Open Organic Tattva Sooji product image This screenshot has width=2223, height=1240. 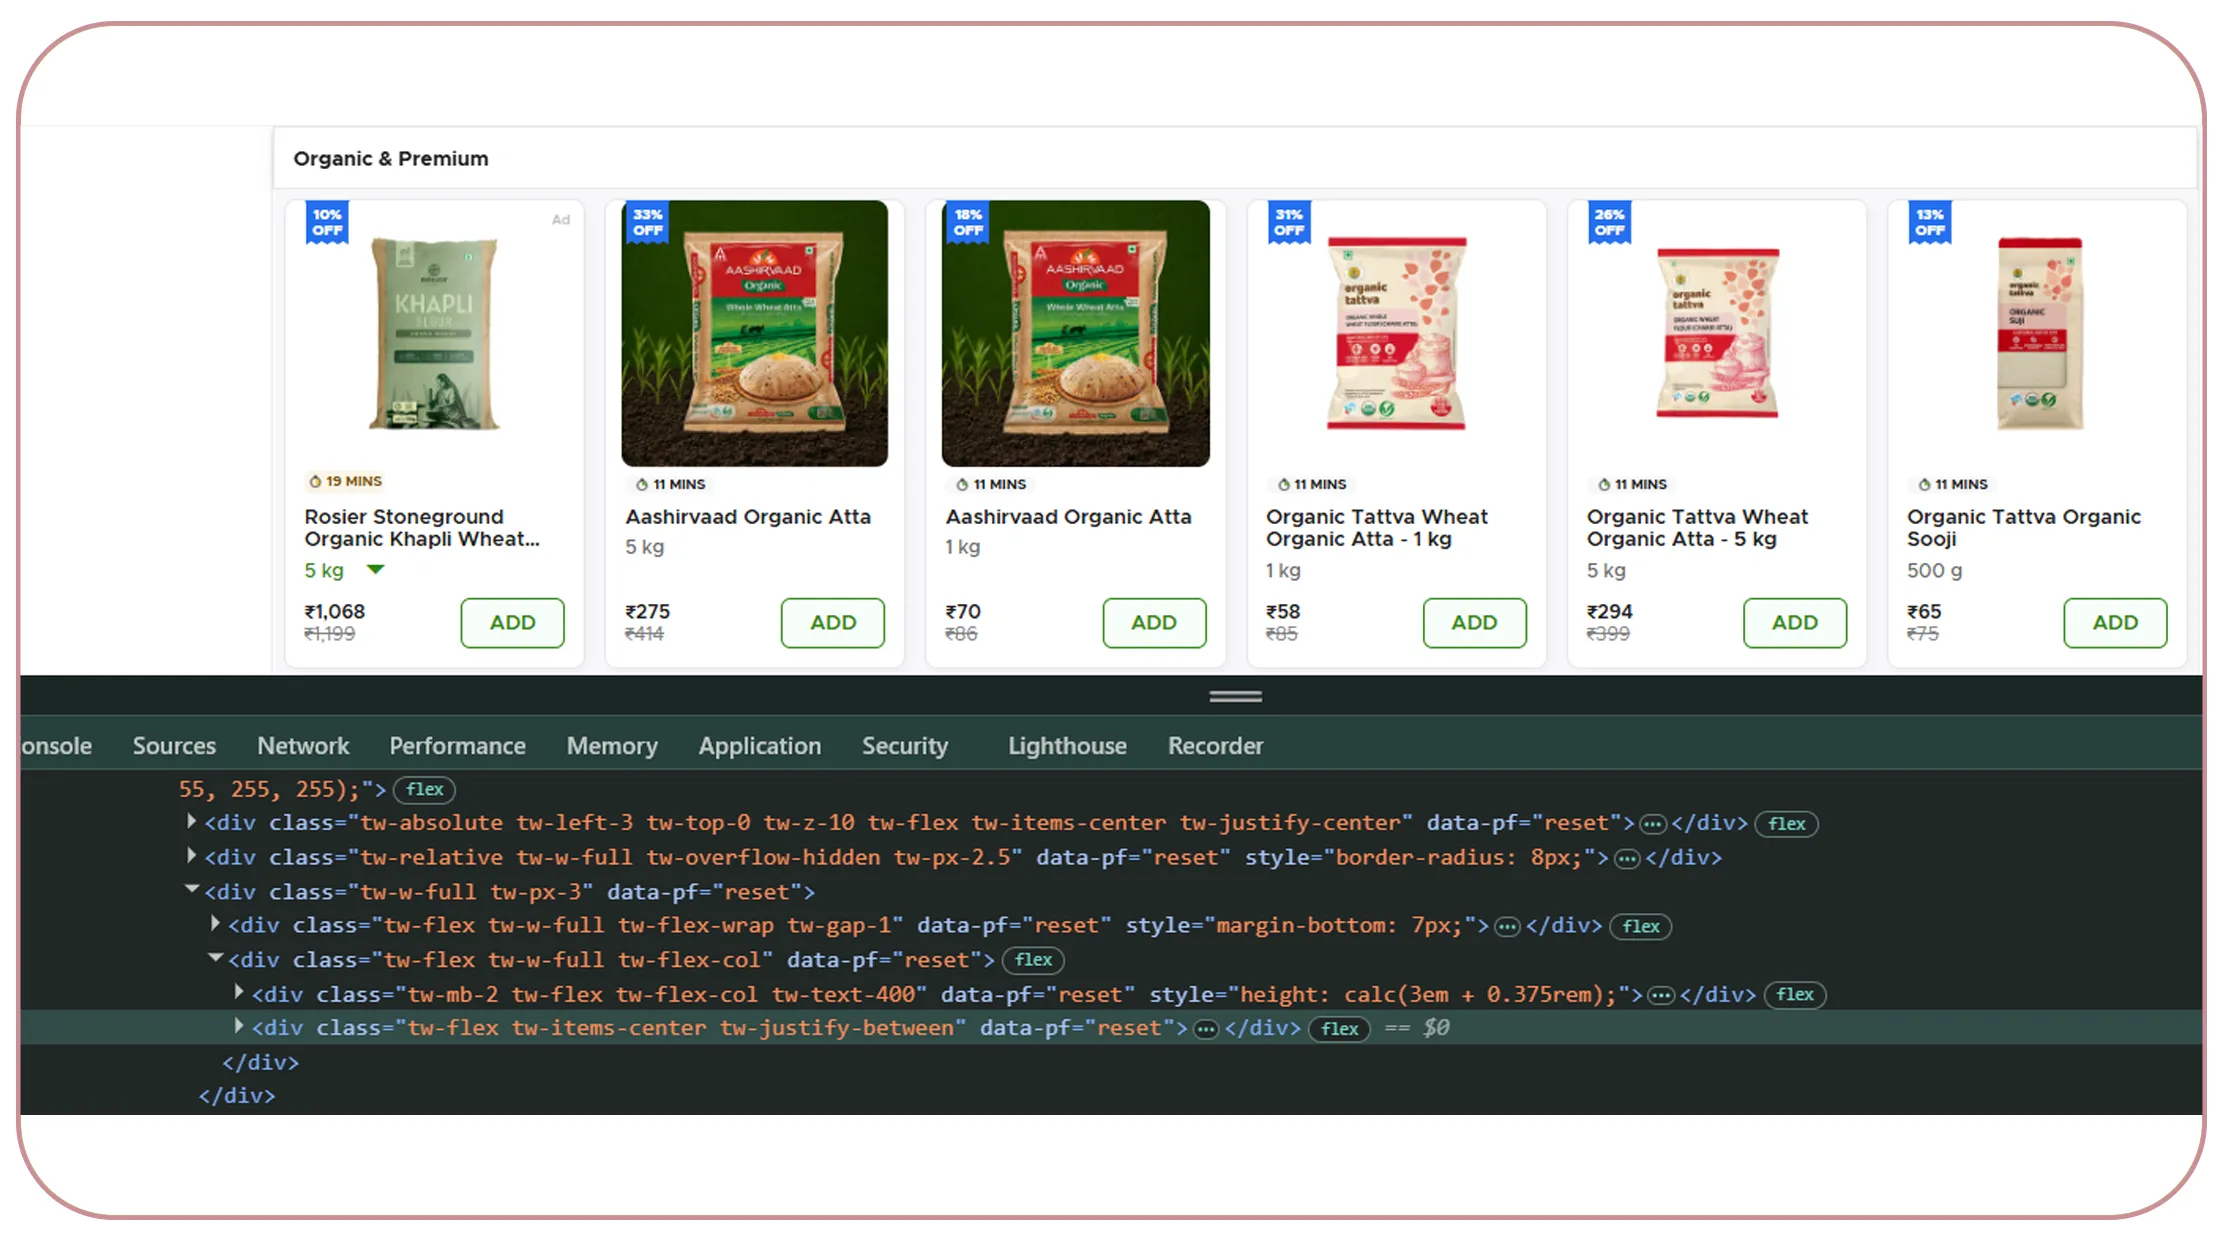2039,333
